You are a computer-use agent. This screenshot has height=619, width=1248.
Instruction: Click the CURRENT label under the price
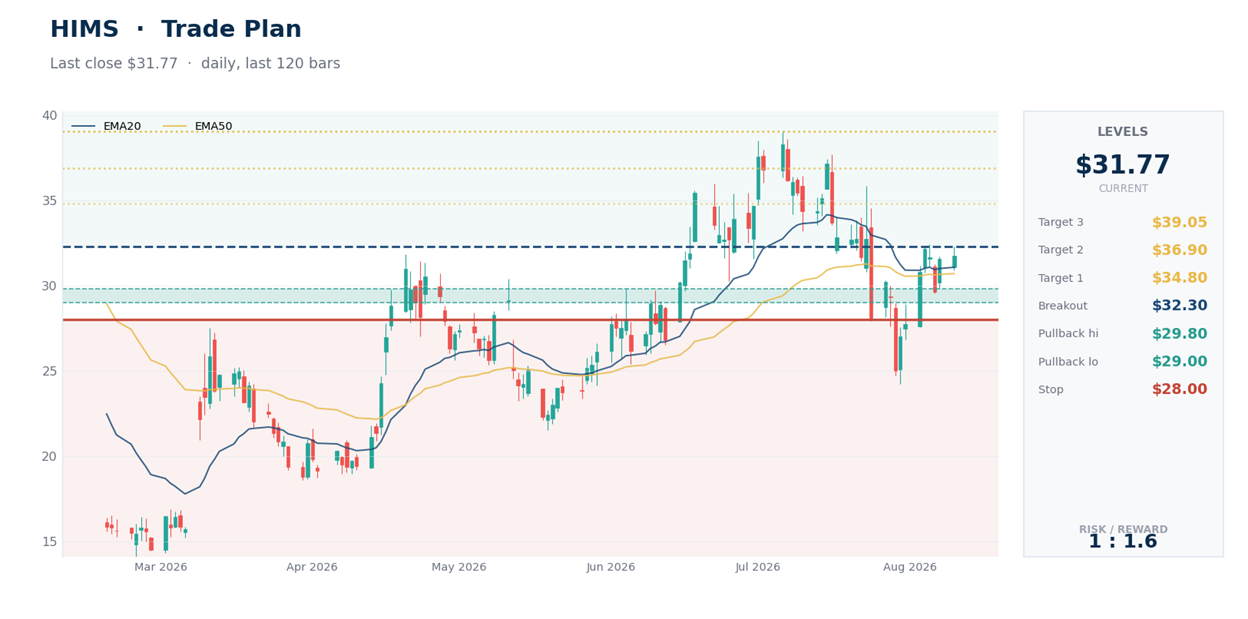tap(1123, 189)
